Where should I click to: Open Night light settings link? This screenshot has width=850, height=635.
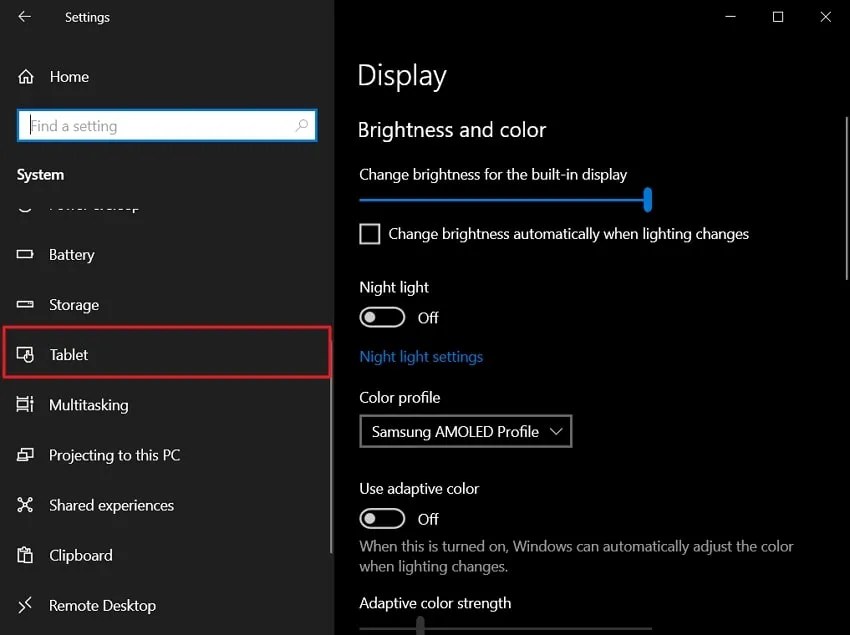pyautogui.click(x=421, y=356)
